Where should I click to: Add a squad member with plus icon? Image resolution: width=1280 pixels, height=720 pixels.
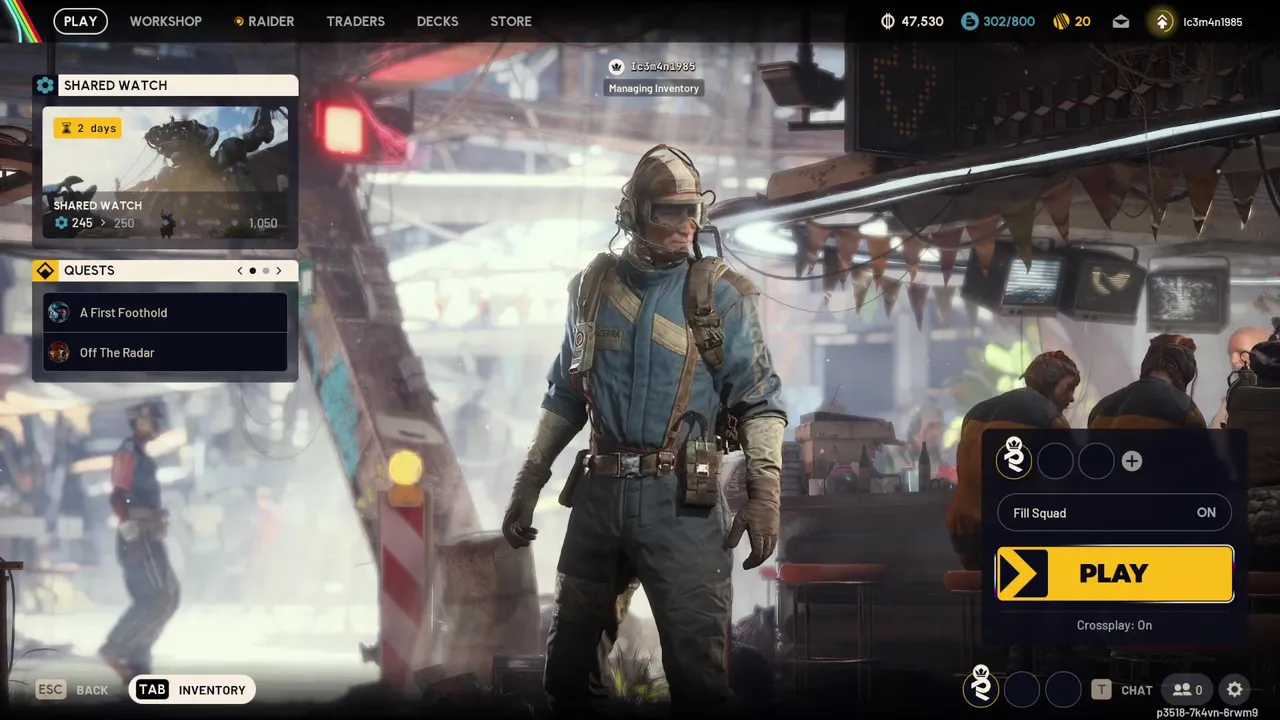pos(1131,461)
